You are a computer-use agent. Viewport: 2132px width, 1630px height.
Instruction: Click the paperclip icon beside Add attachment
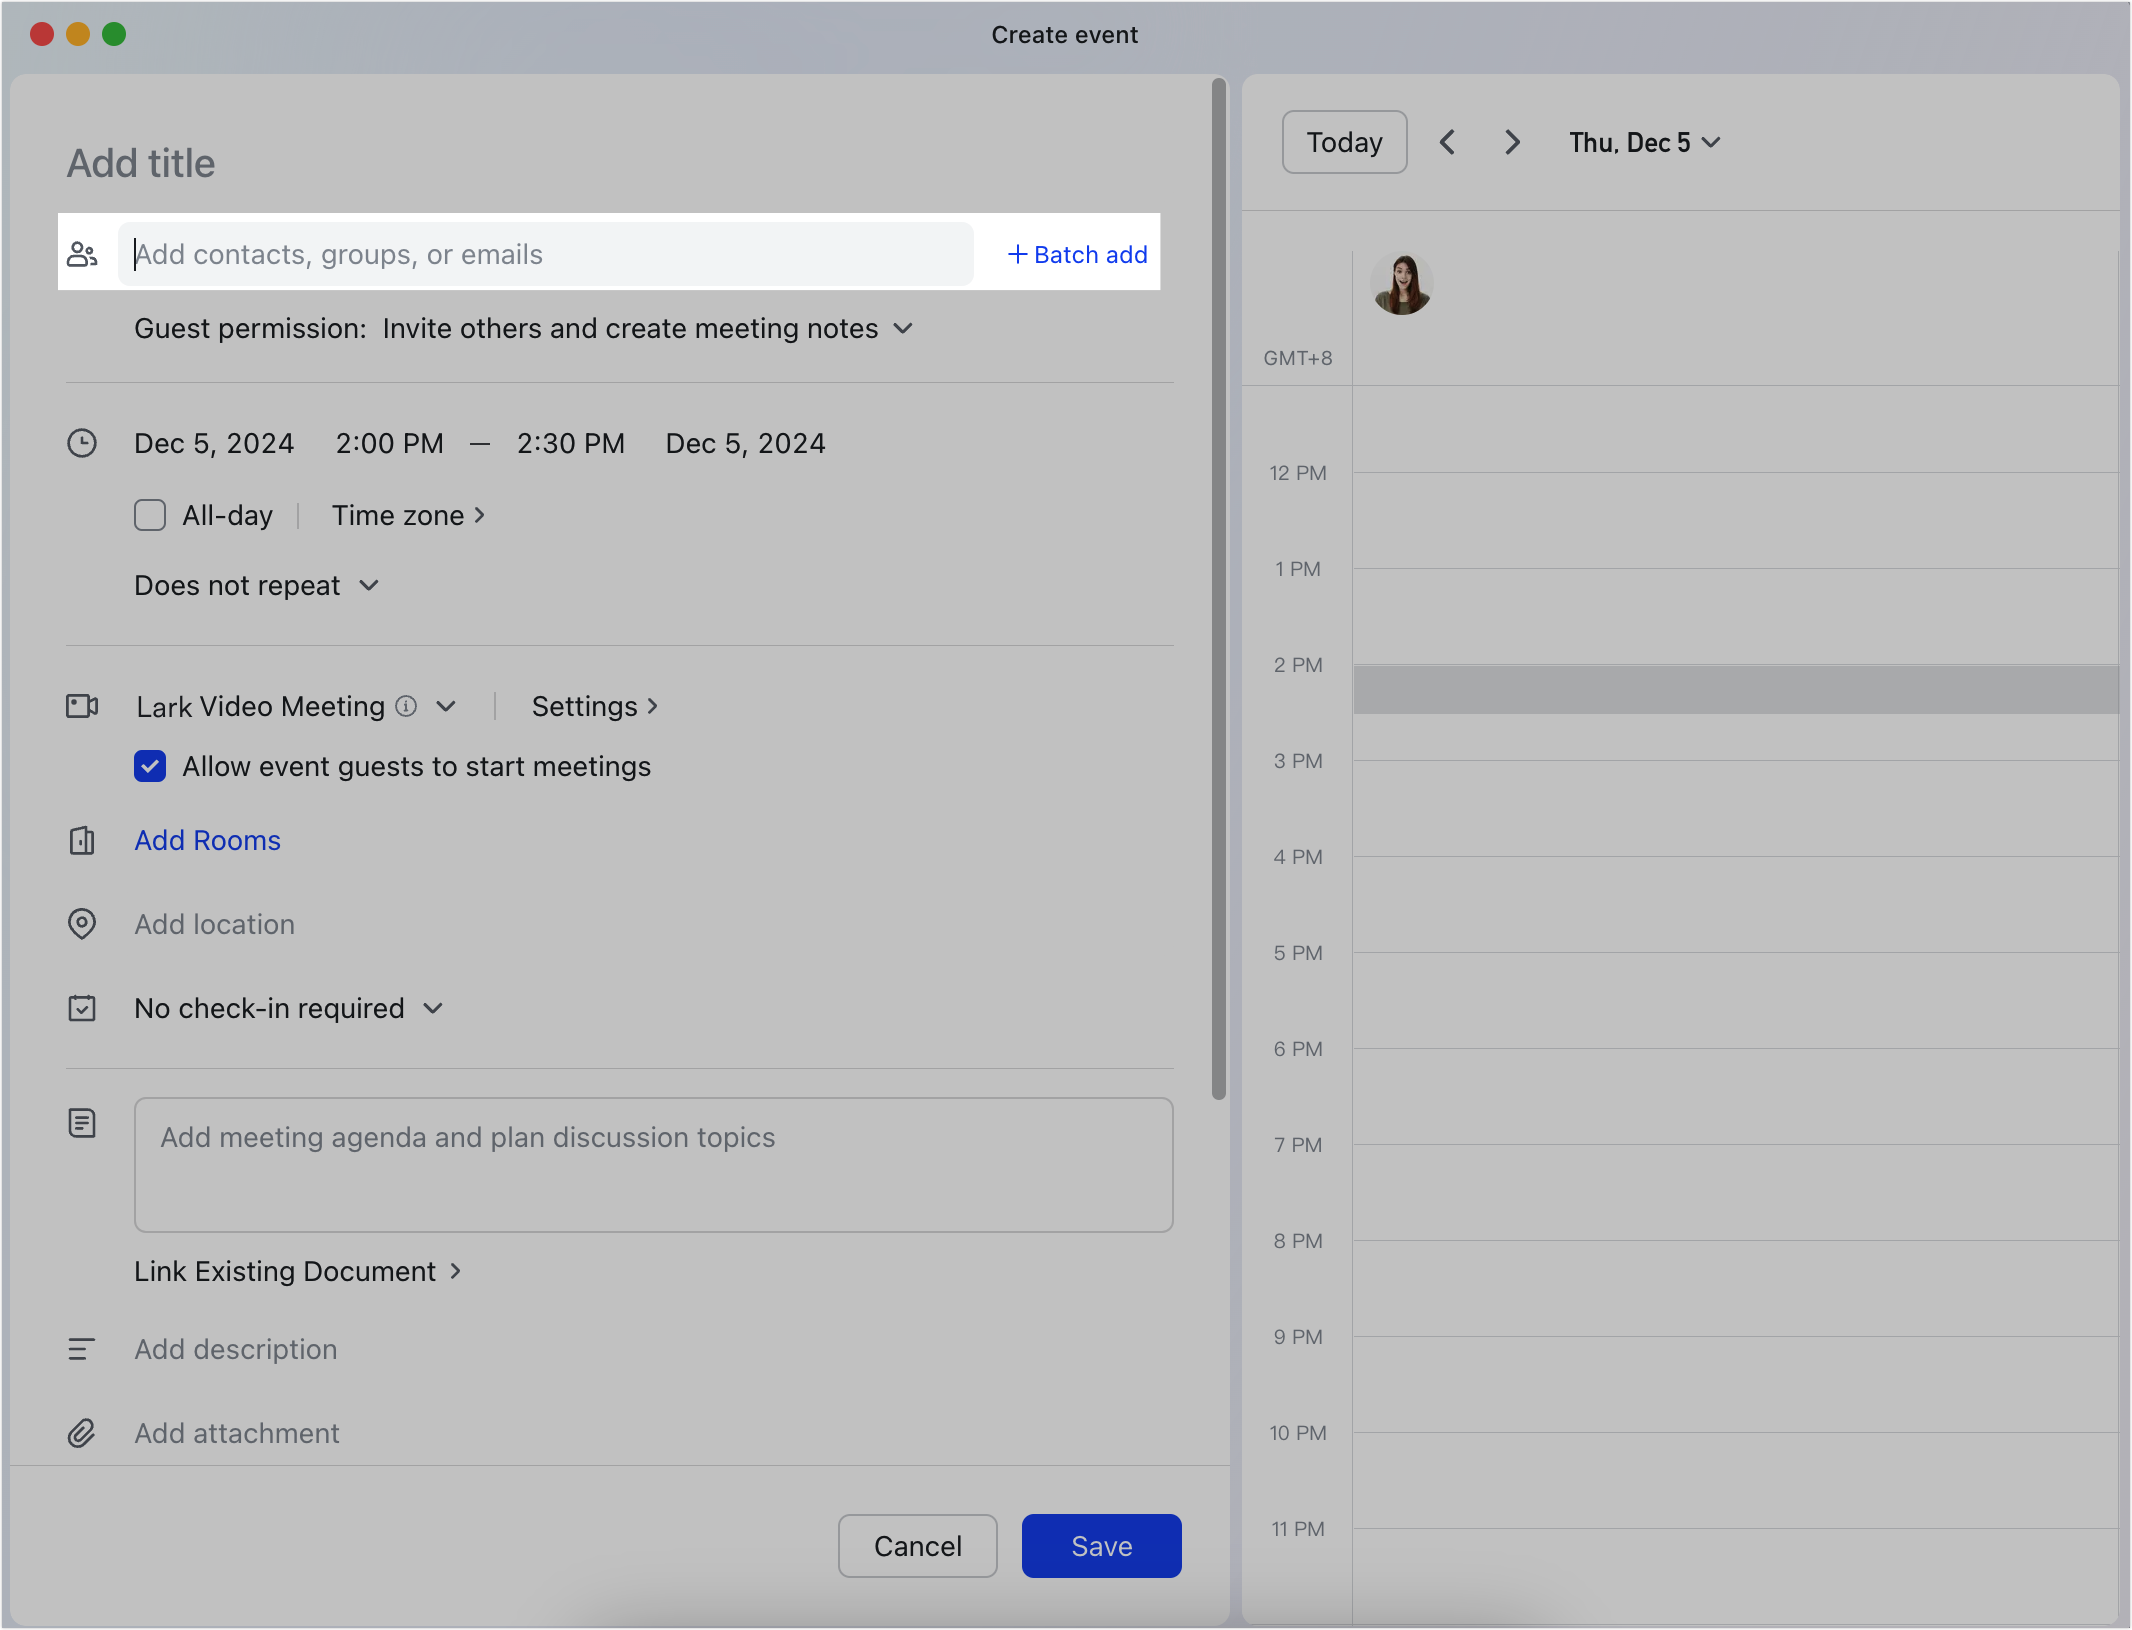pyautogui.click(x=83, y=1433)
